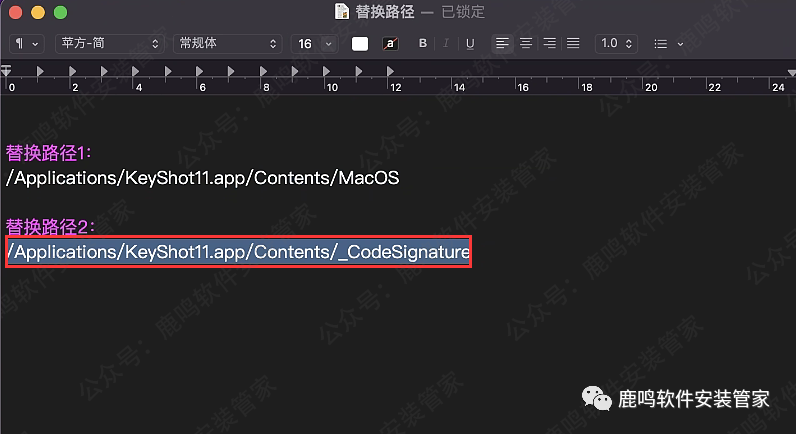This screenshot has width=796, height=434.
Task: Toggle underline formatting
Action: [x=470, y=44]
